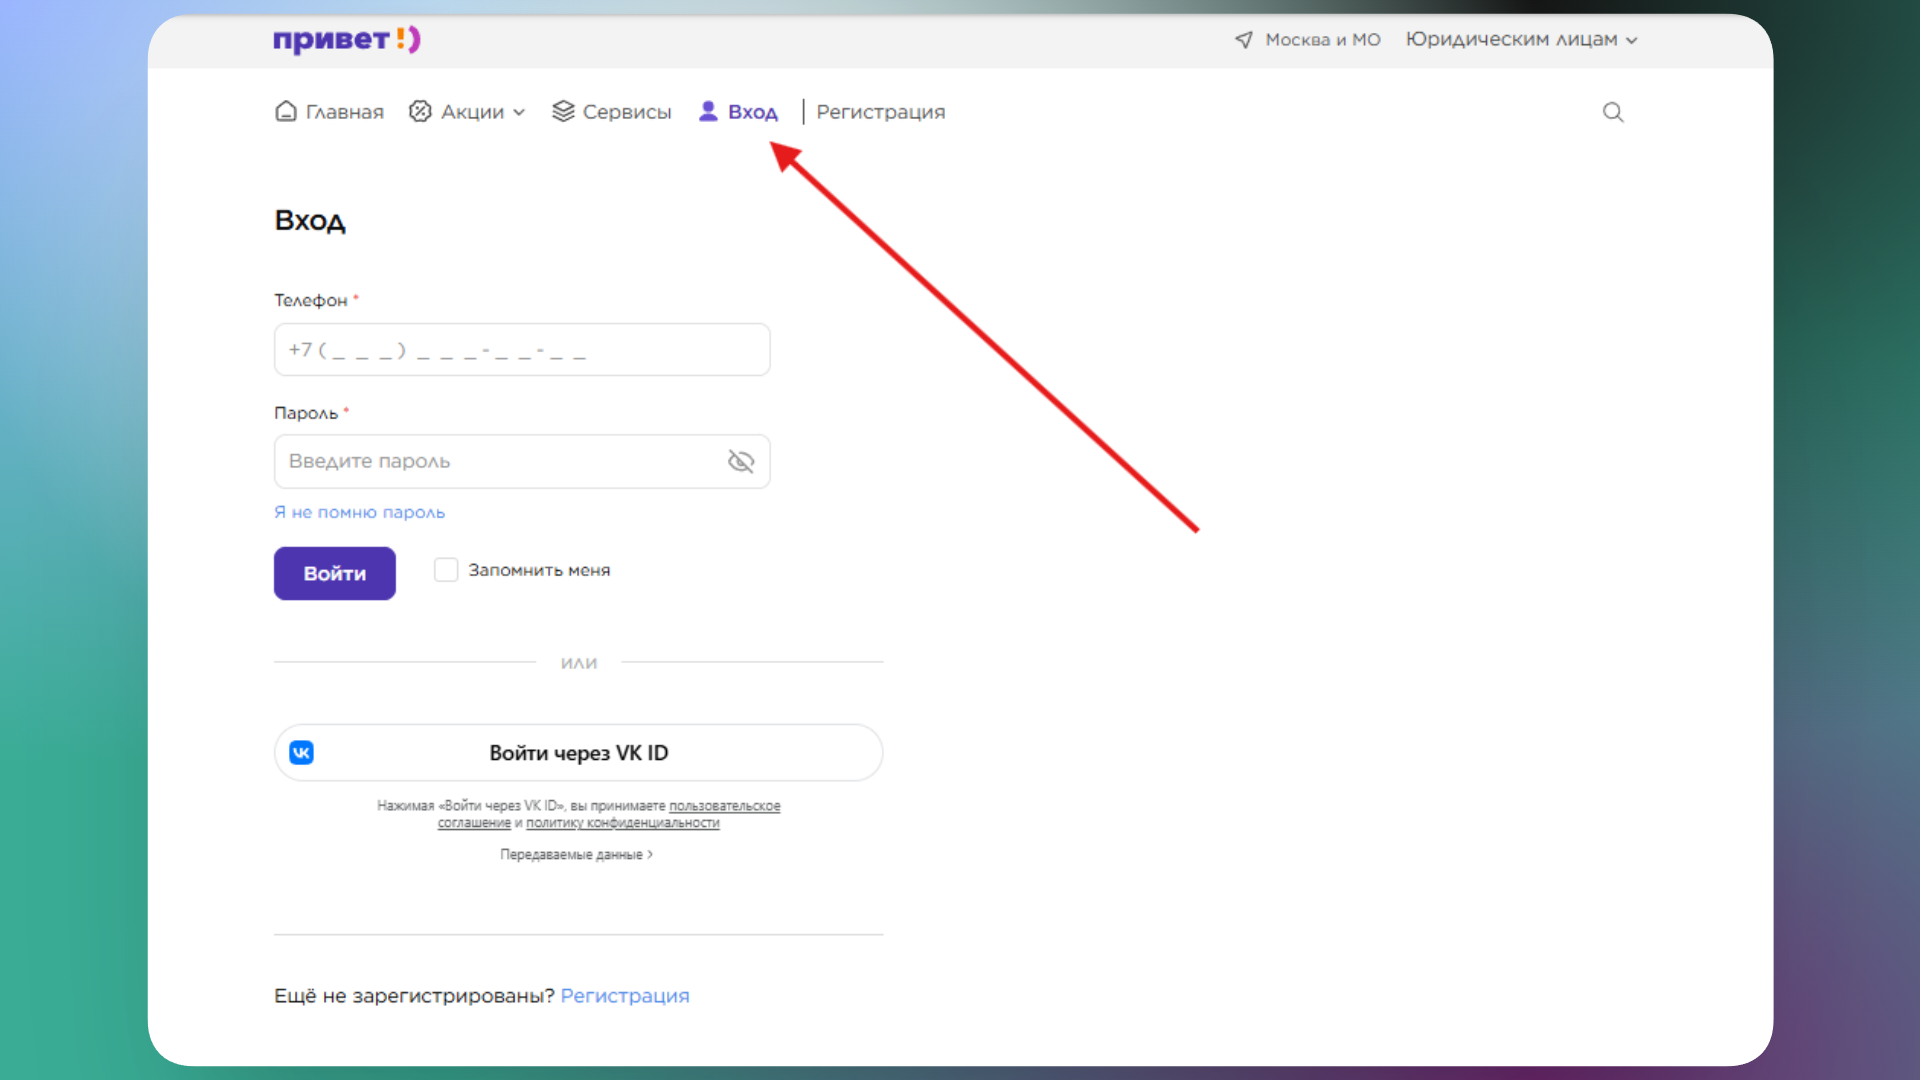Open the Регистрация nav item
Image resolution: width=1920 pixels, height=1080 pixels.
coord(880,112)
